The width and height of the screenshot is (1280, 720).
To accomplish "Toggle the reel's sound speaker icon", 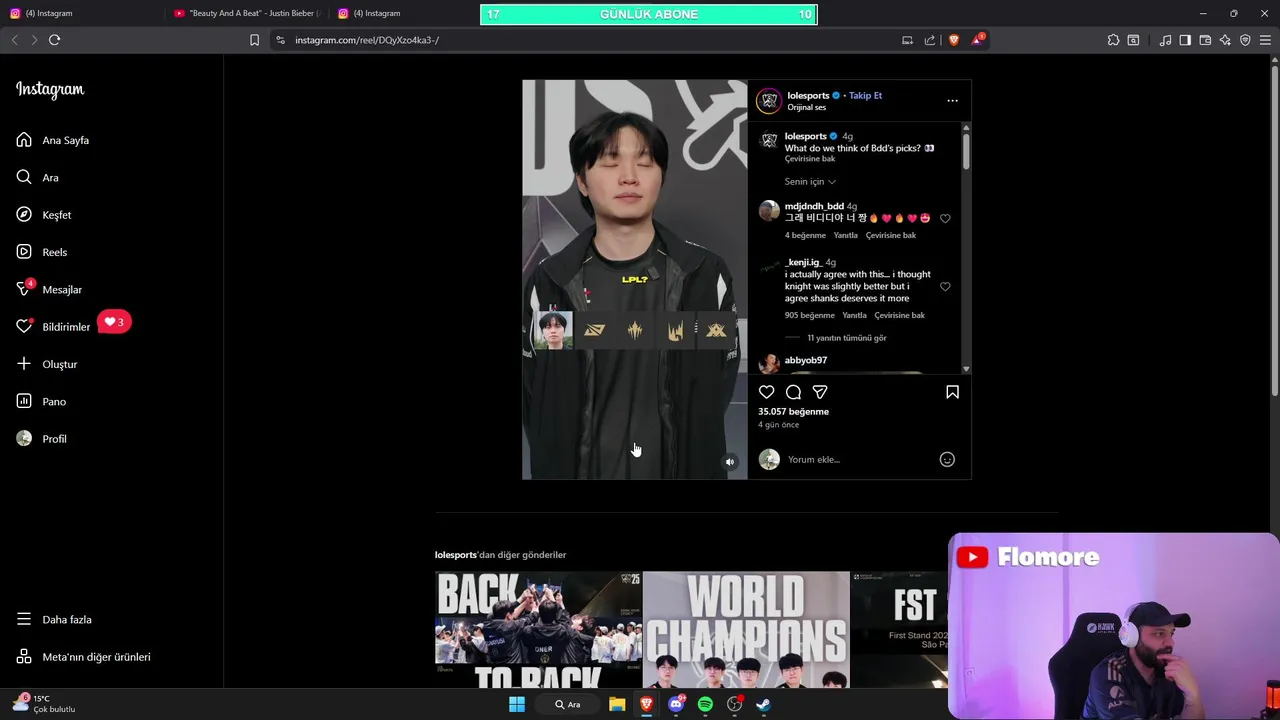I will (730, 462).
